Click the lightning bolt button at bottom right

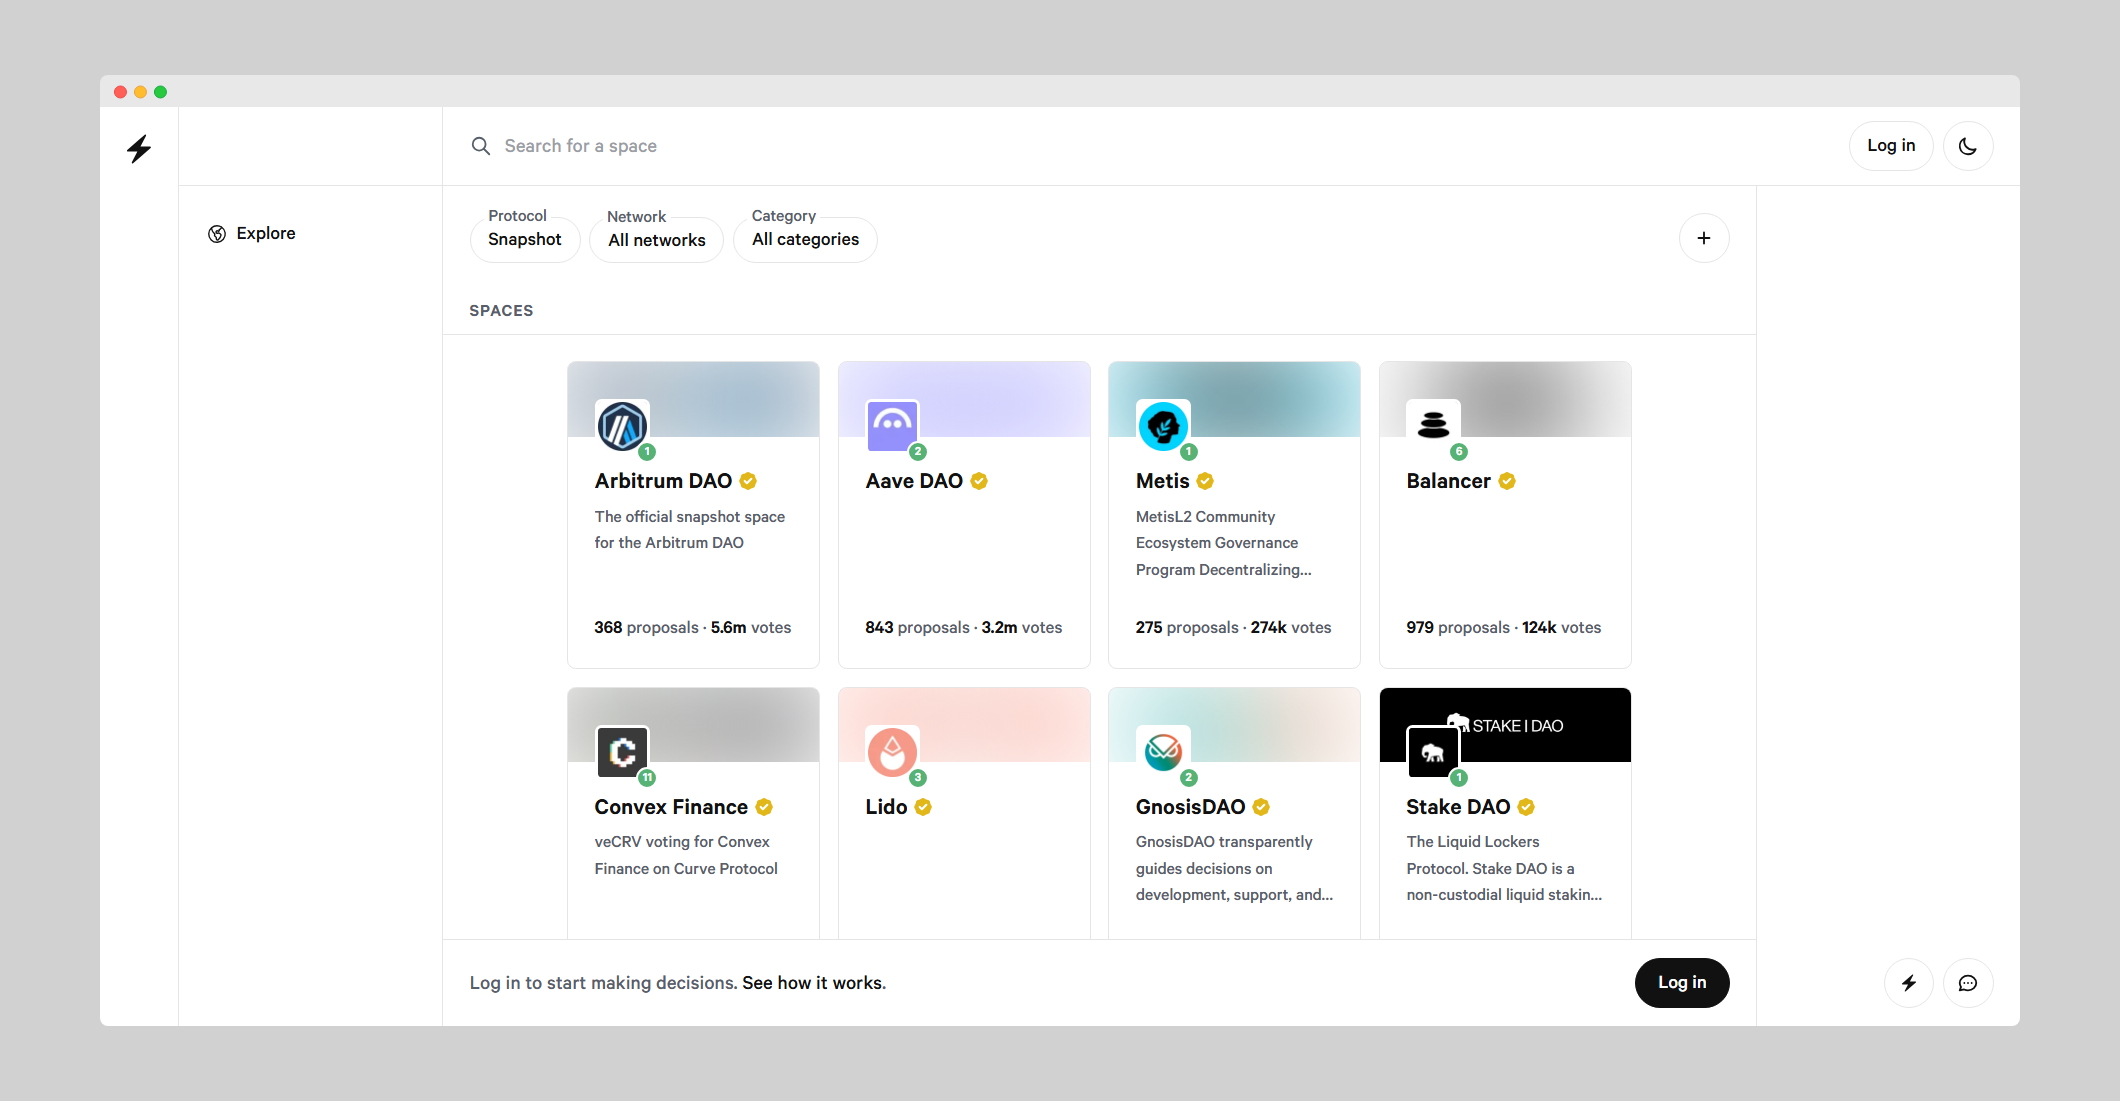click(1908, 983)
